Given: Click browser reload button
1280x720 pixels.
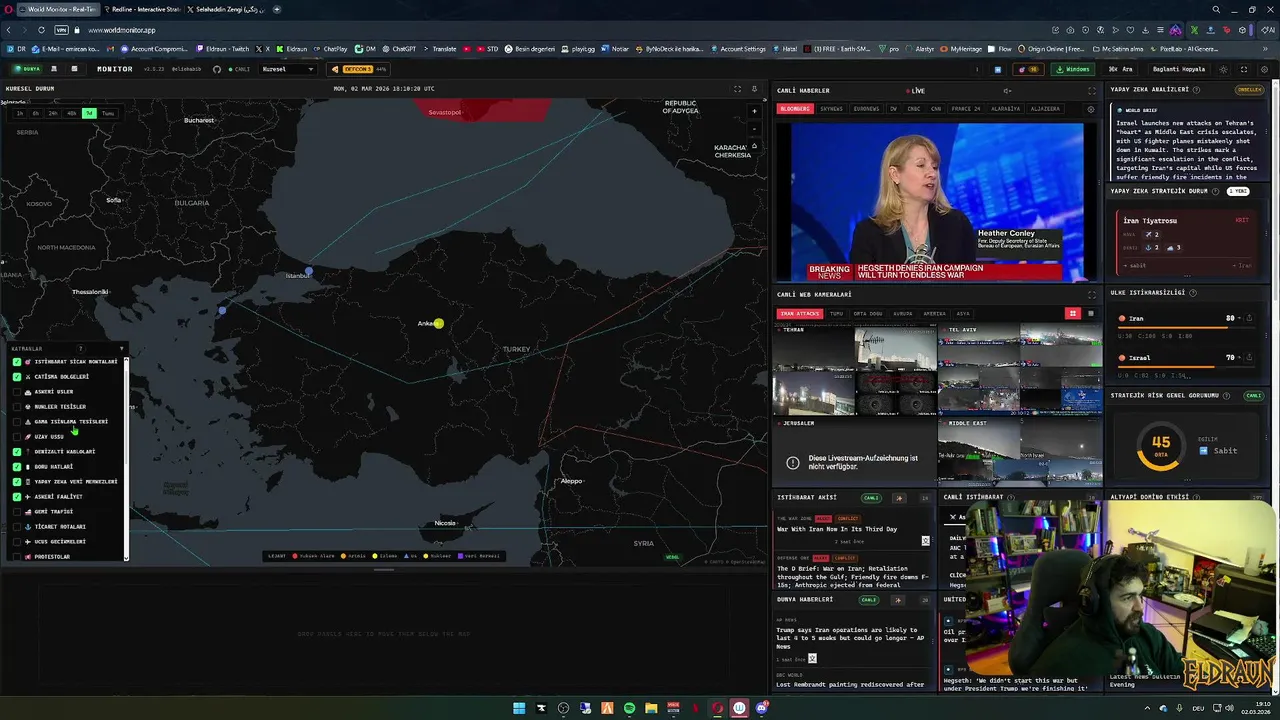Looking at the screenshot, I should [x=40, y=30].
